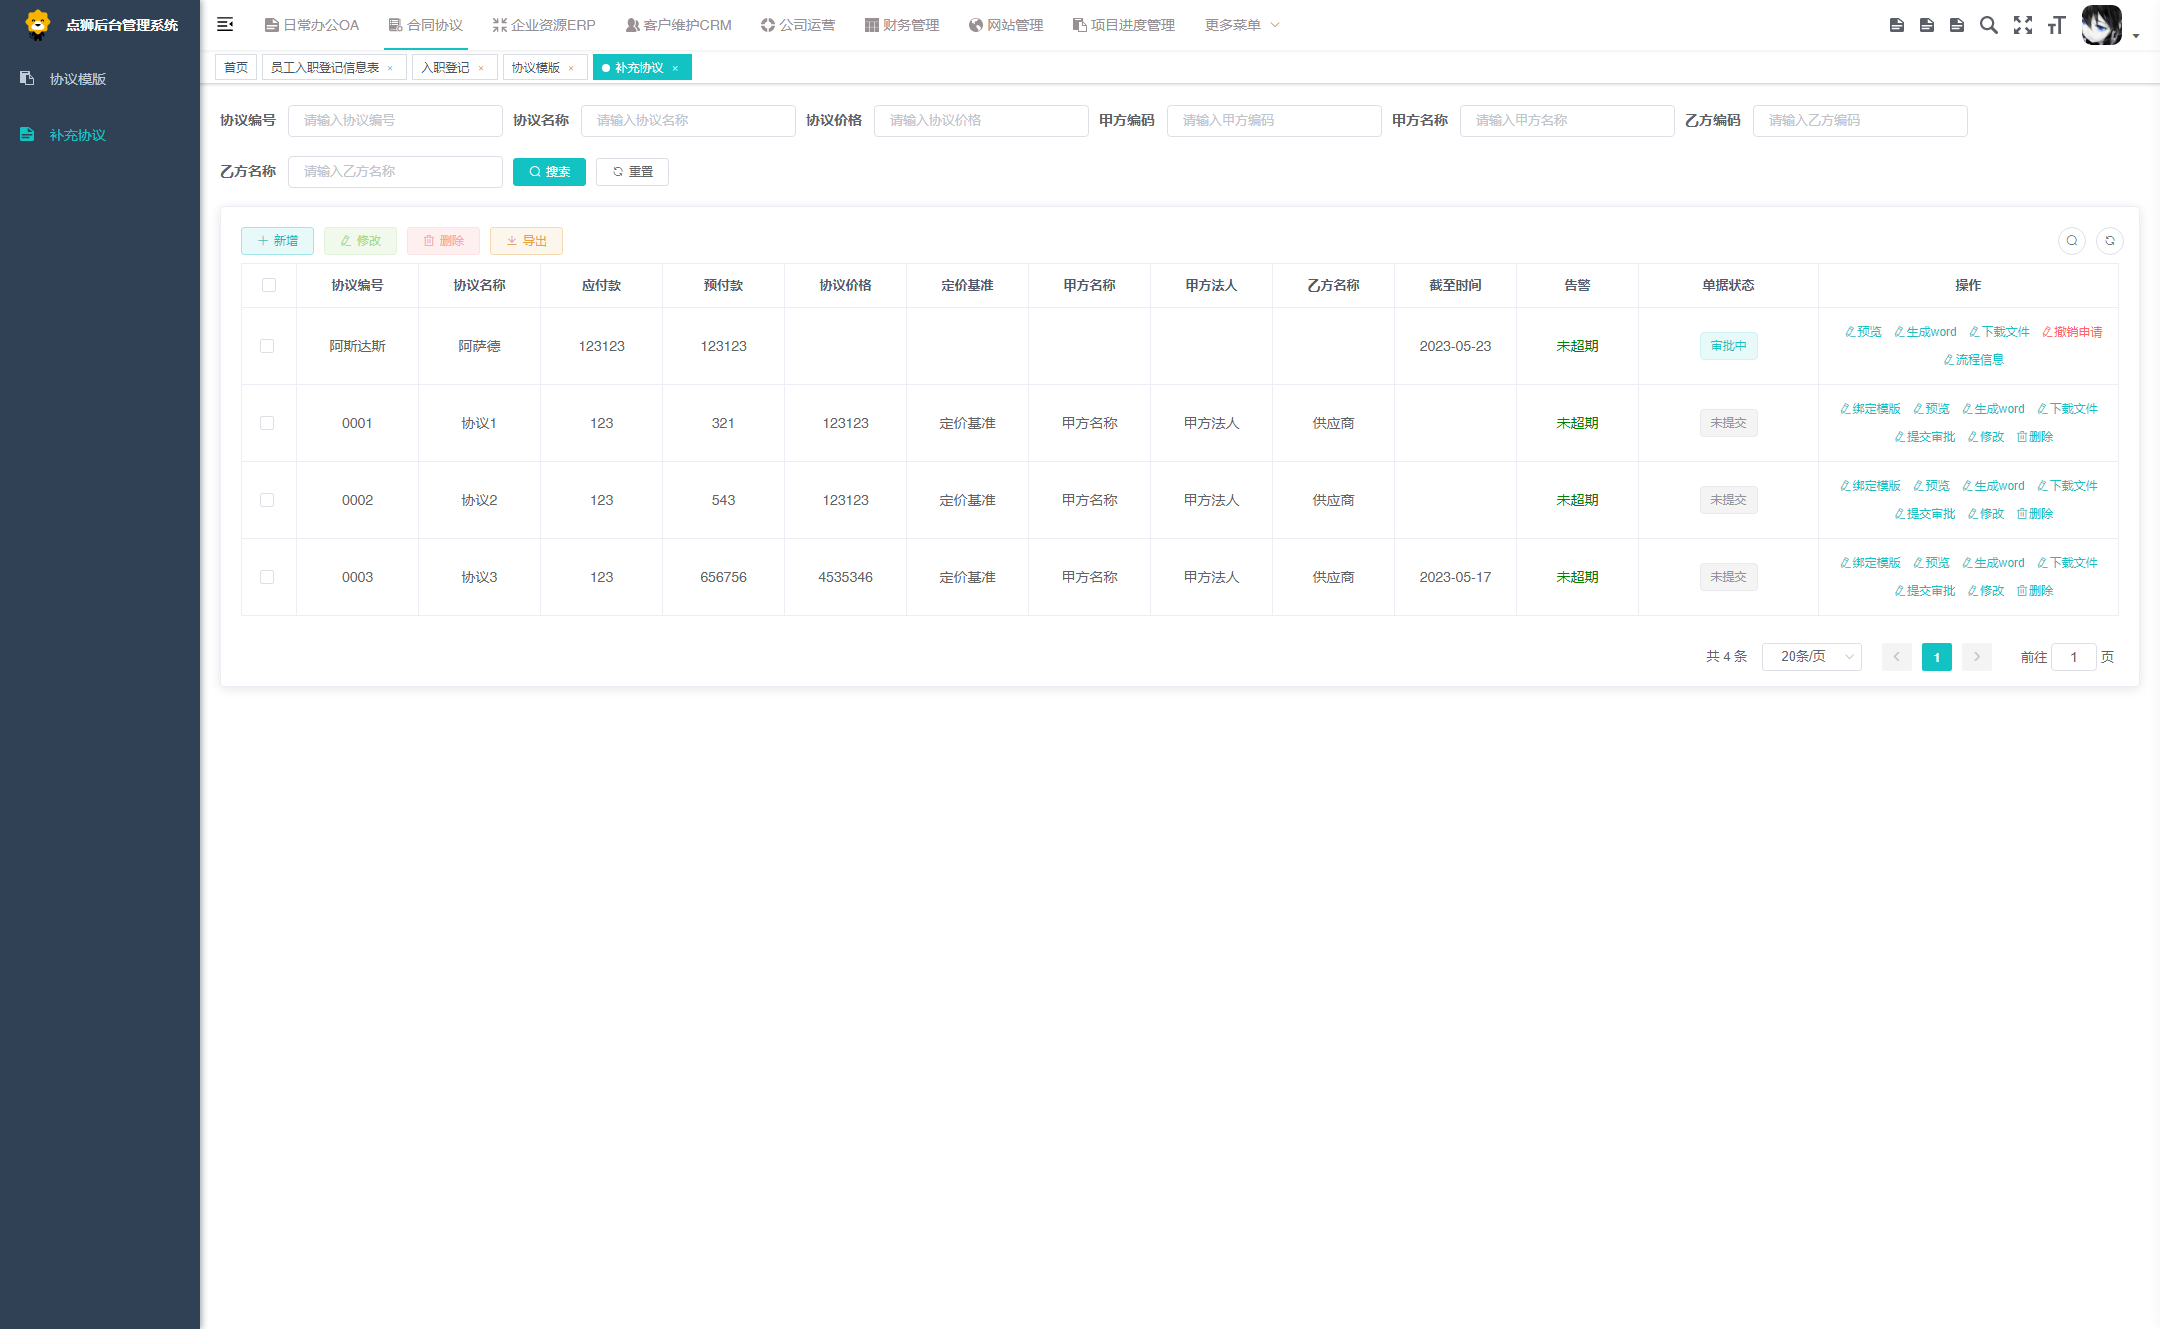Open the font size setting icon

click(x=2056, y=25)
